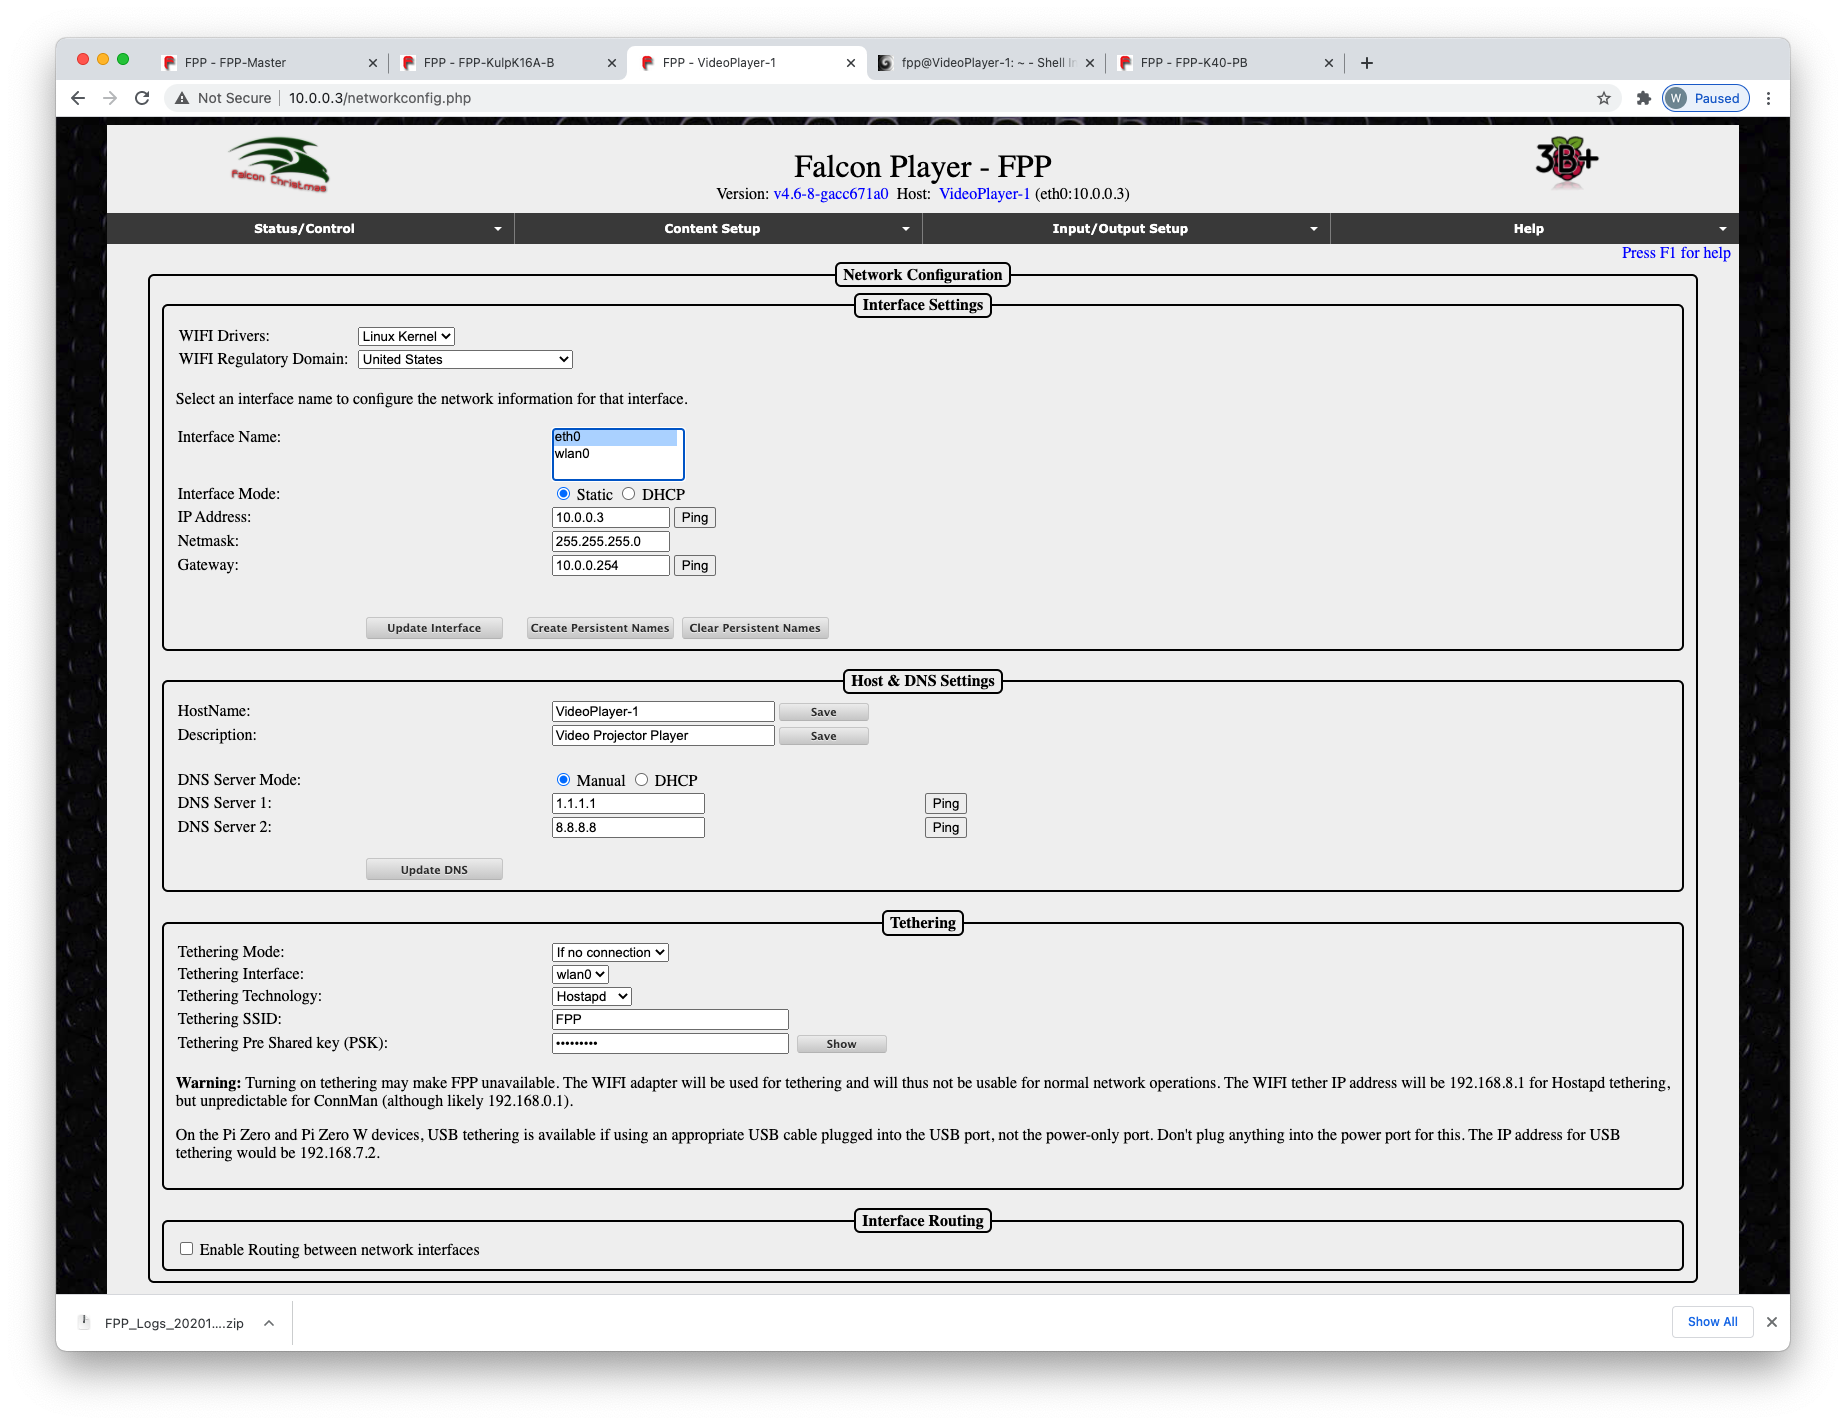Open the Tethering Technology dropdown
The width and height of the screenshot is (1846, 1425).
[x=590, y=995]
